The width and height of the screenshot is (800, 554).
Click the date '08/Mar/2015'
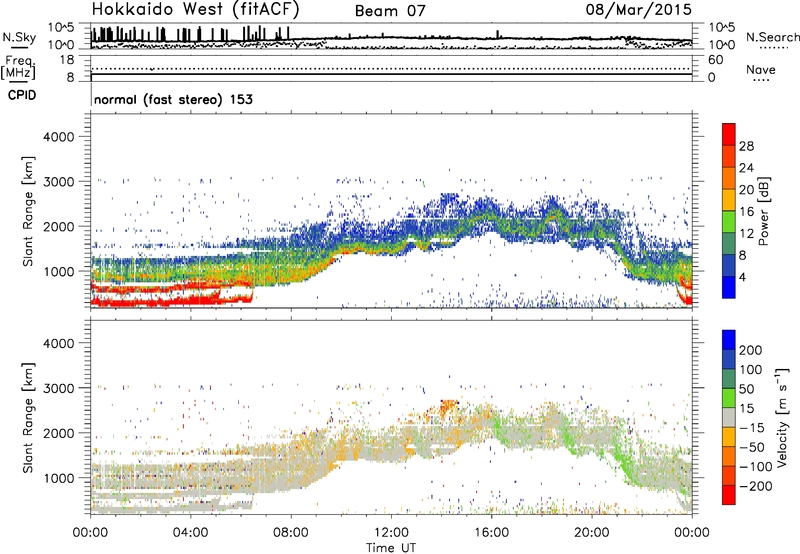pyautogui.click(x=638, y=9)
